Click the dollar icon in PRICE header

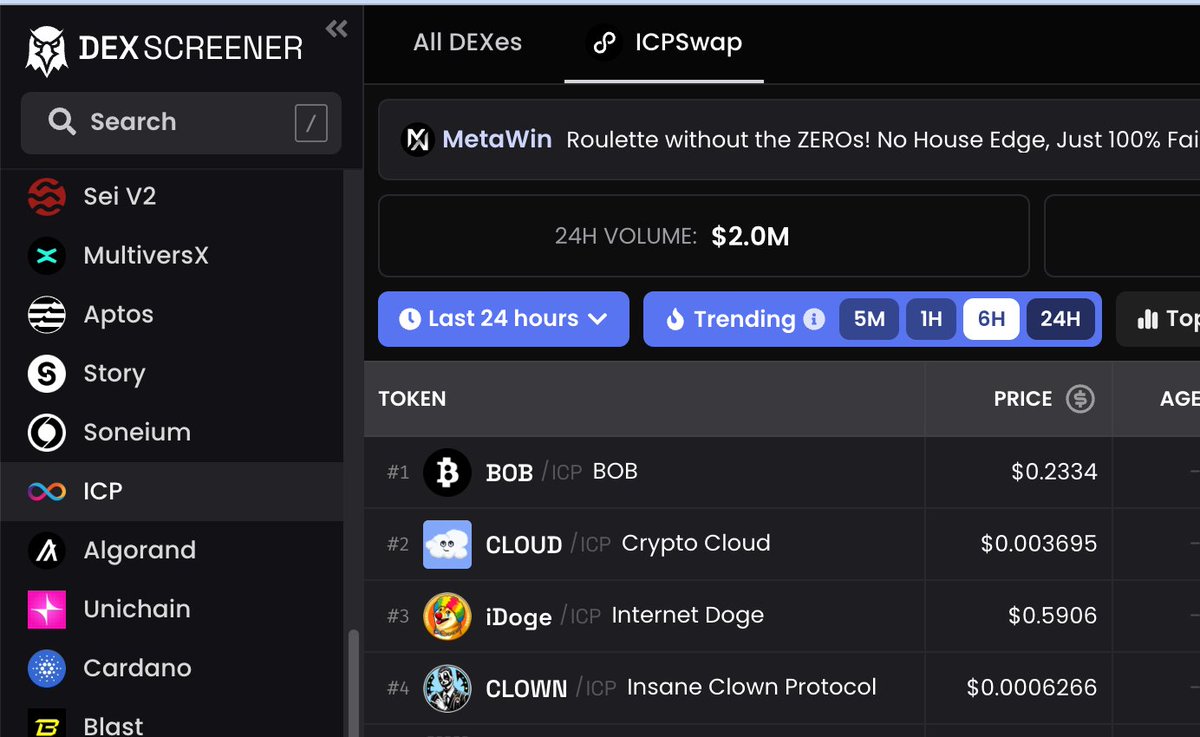[x=1080, y=399]
